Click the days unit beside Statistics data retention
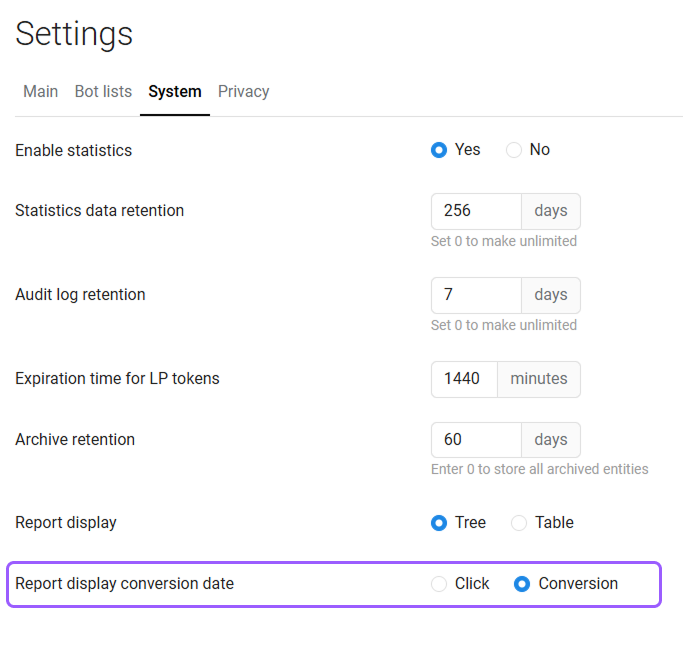Screen dimensions: 683x645 [550, 211]
